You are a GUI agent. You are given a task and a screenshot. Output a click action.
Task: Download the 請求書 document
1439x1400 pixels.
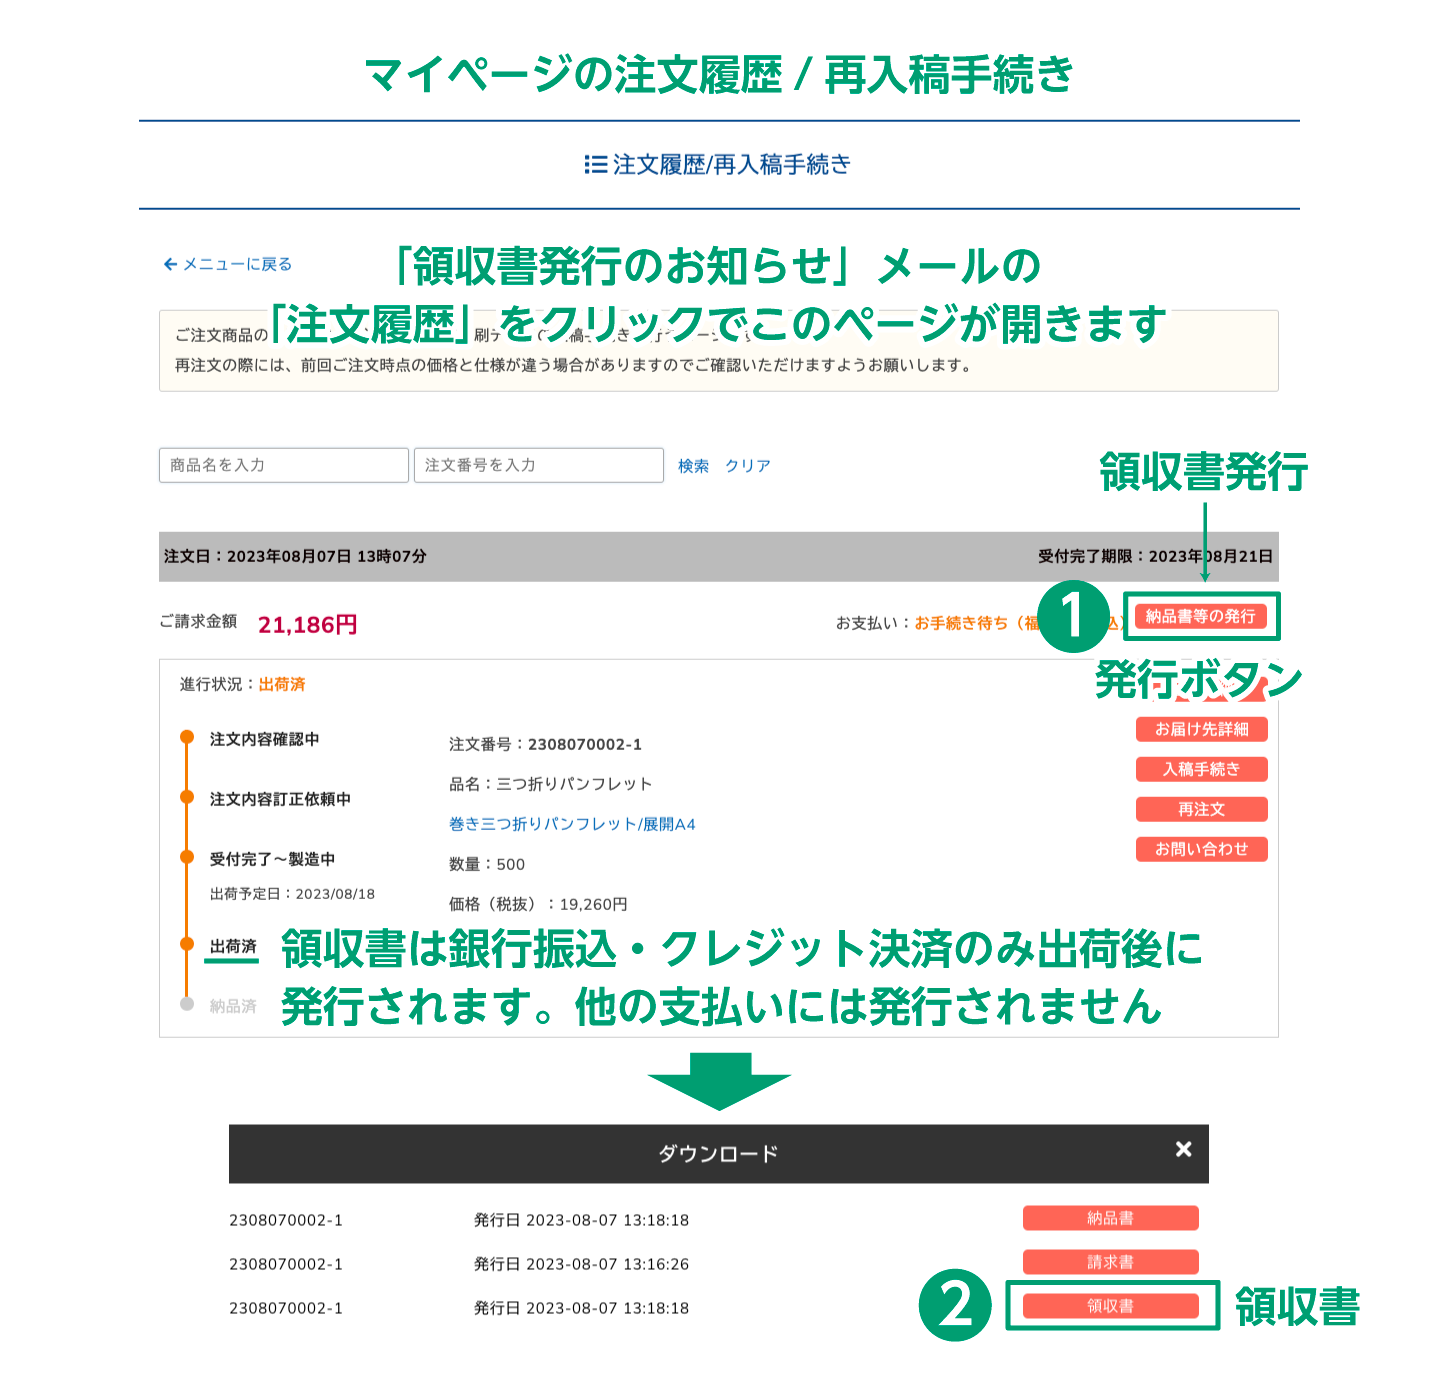point(1110,1262)
